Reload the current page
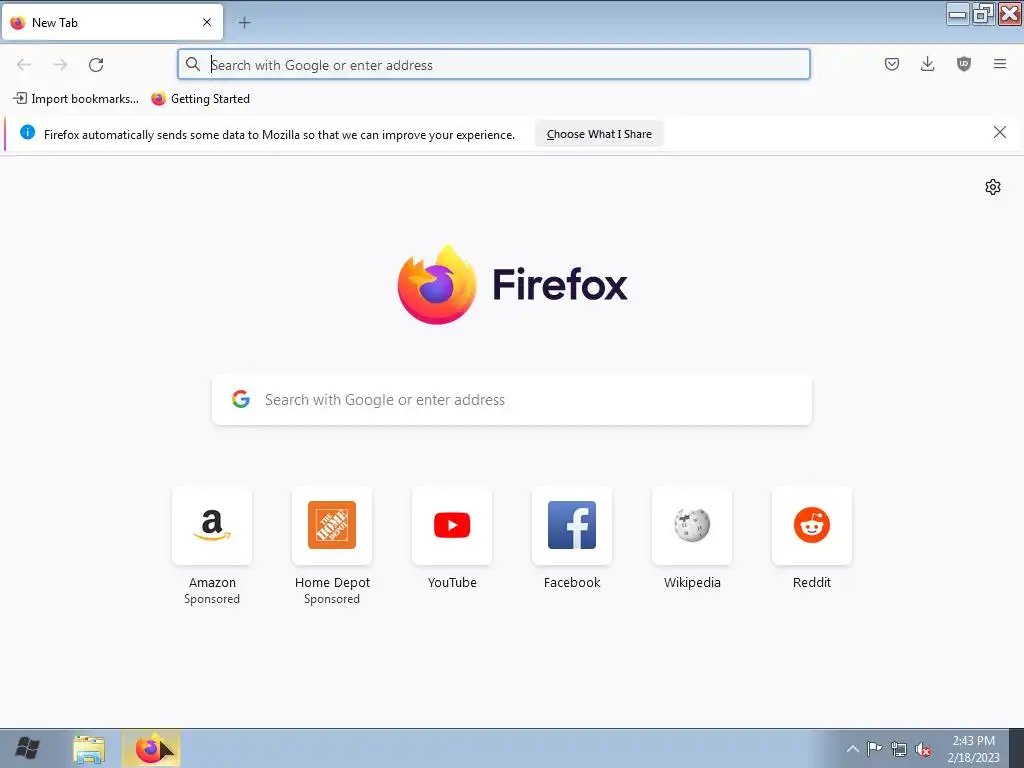Screen dimensions: 1024x768 (96, 65)
